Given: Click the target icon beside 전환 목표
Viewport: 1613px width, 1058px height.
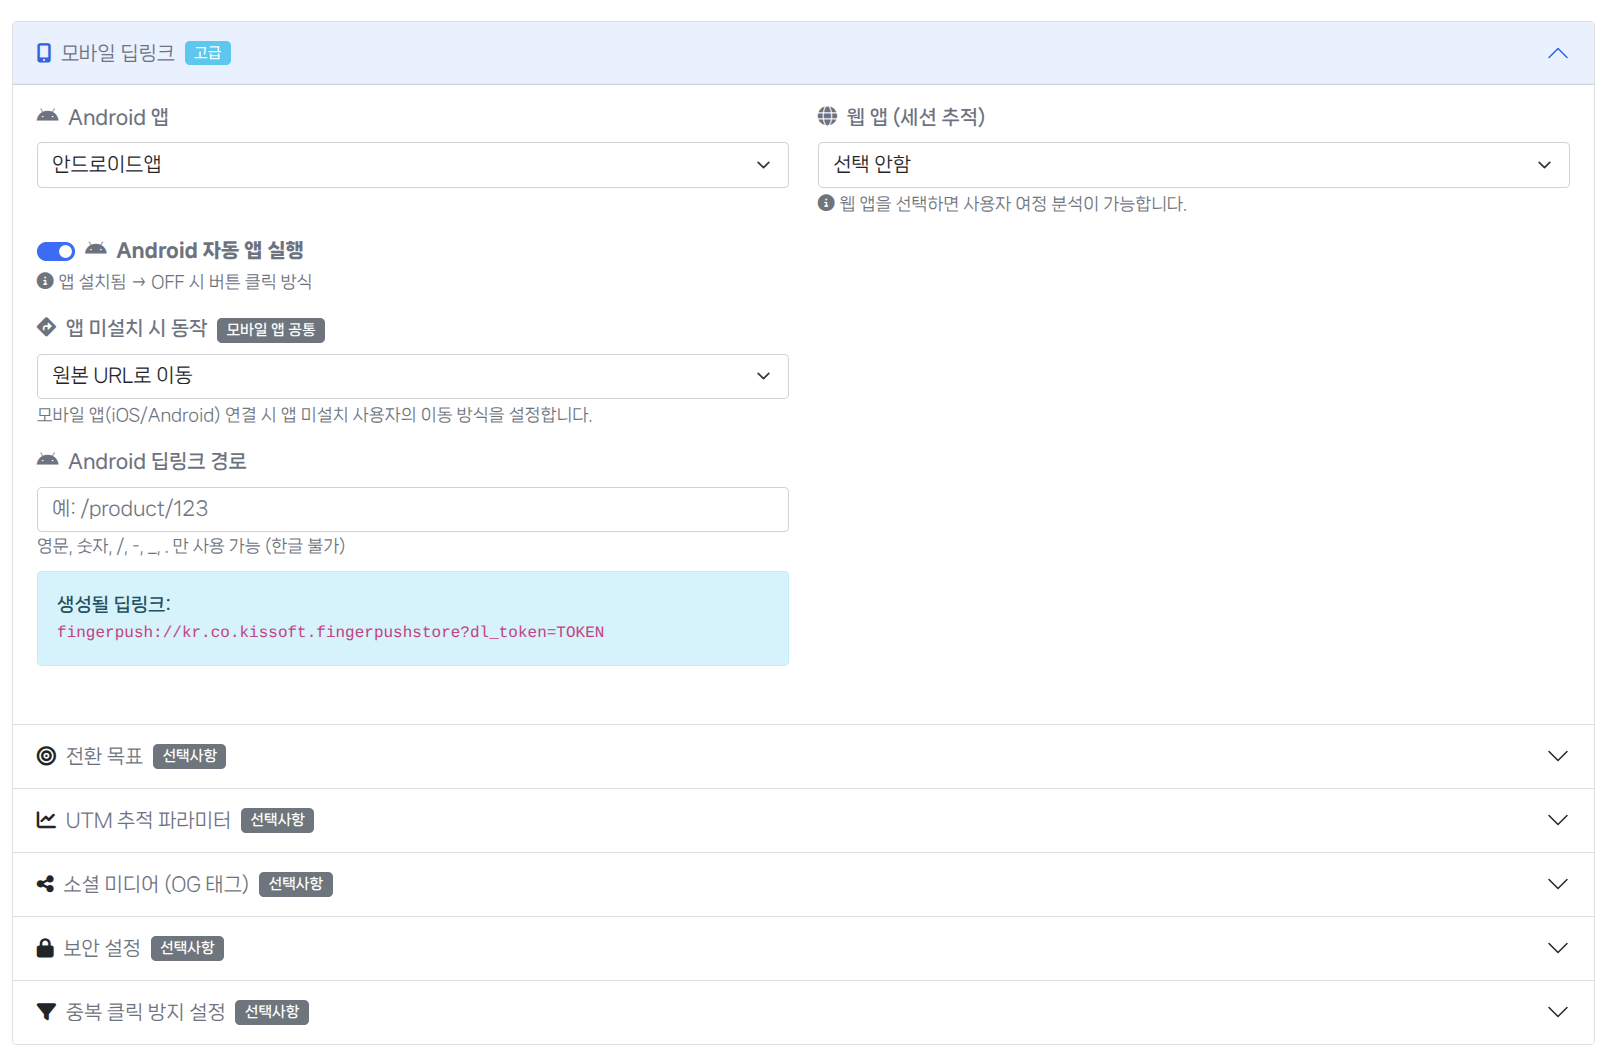Looking at the screenshot, I should (46, 756).
